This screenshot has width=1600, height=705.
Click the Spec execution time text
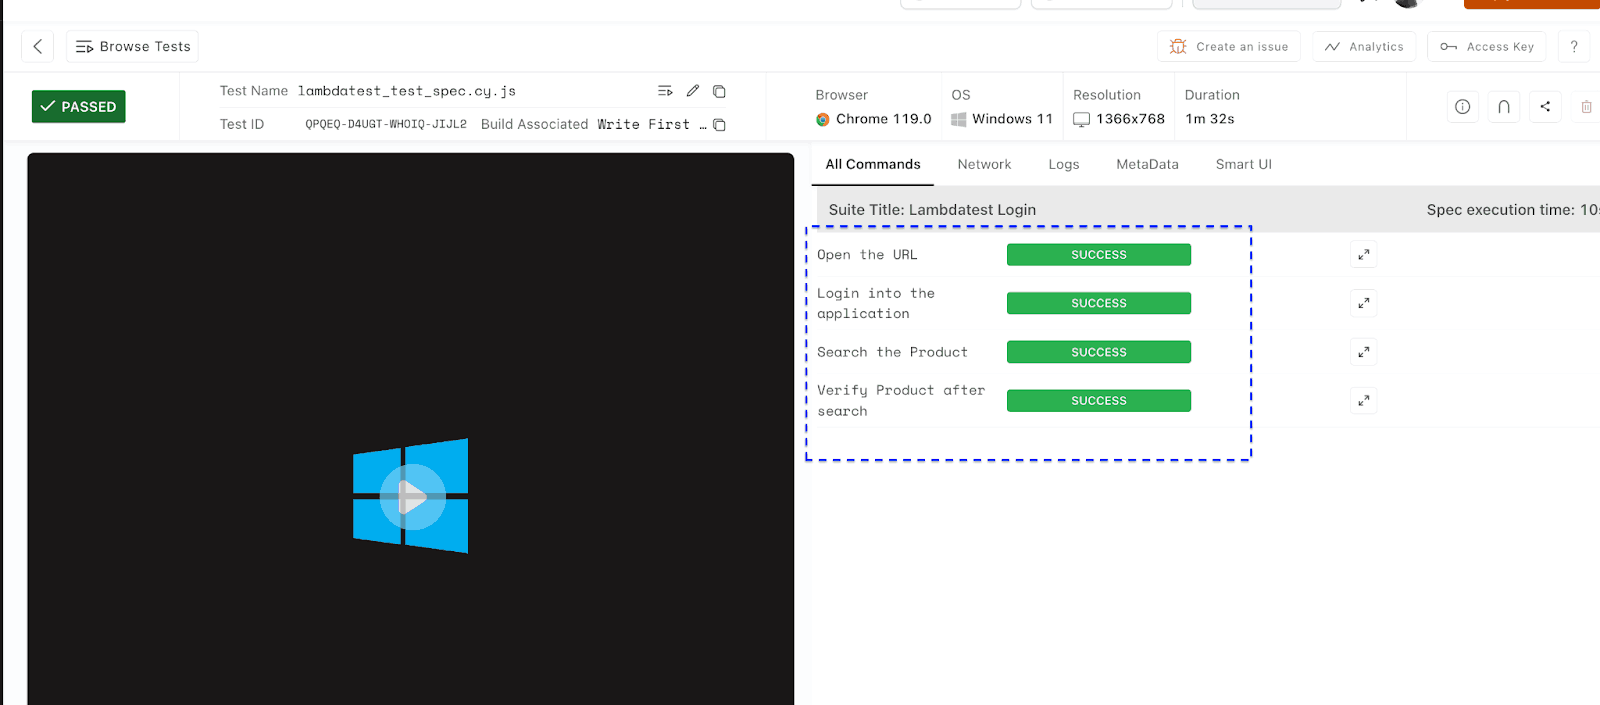[1512, 210]
